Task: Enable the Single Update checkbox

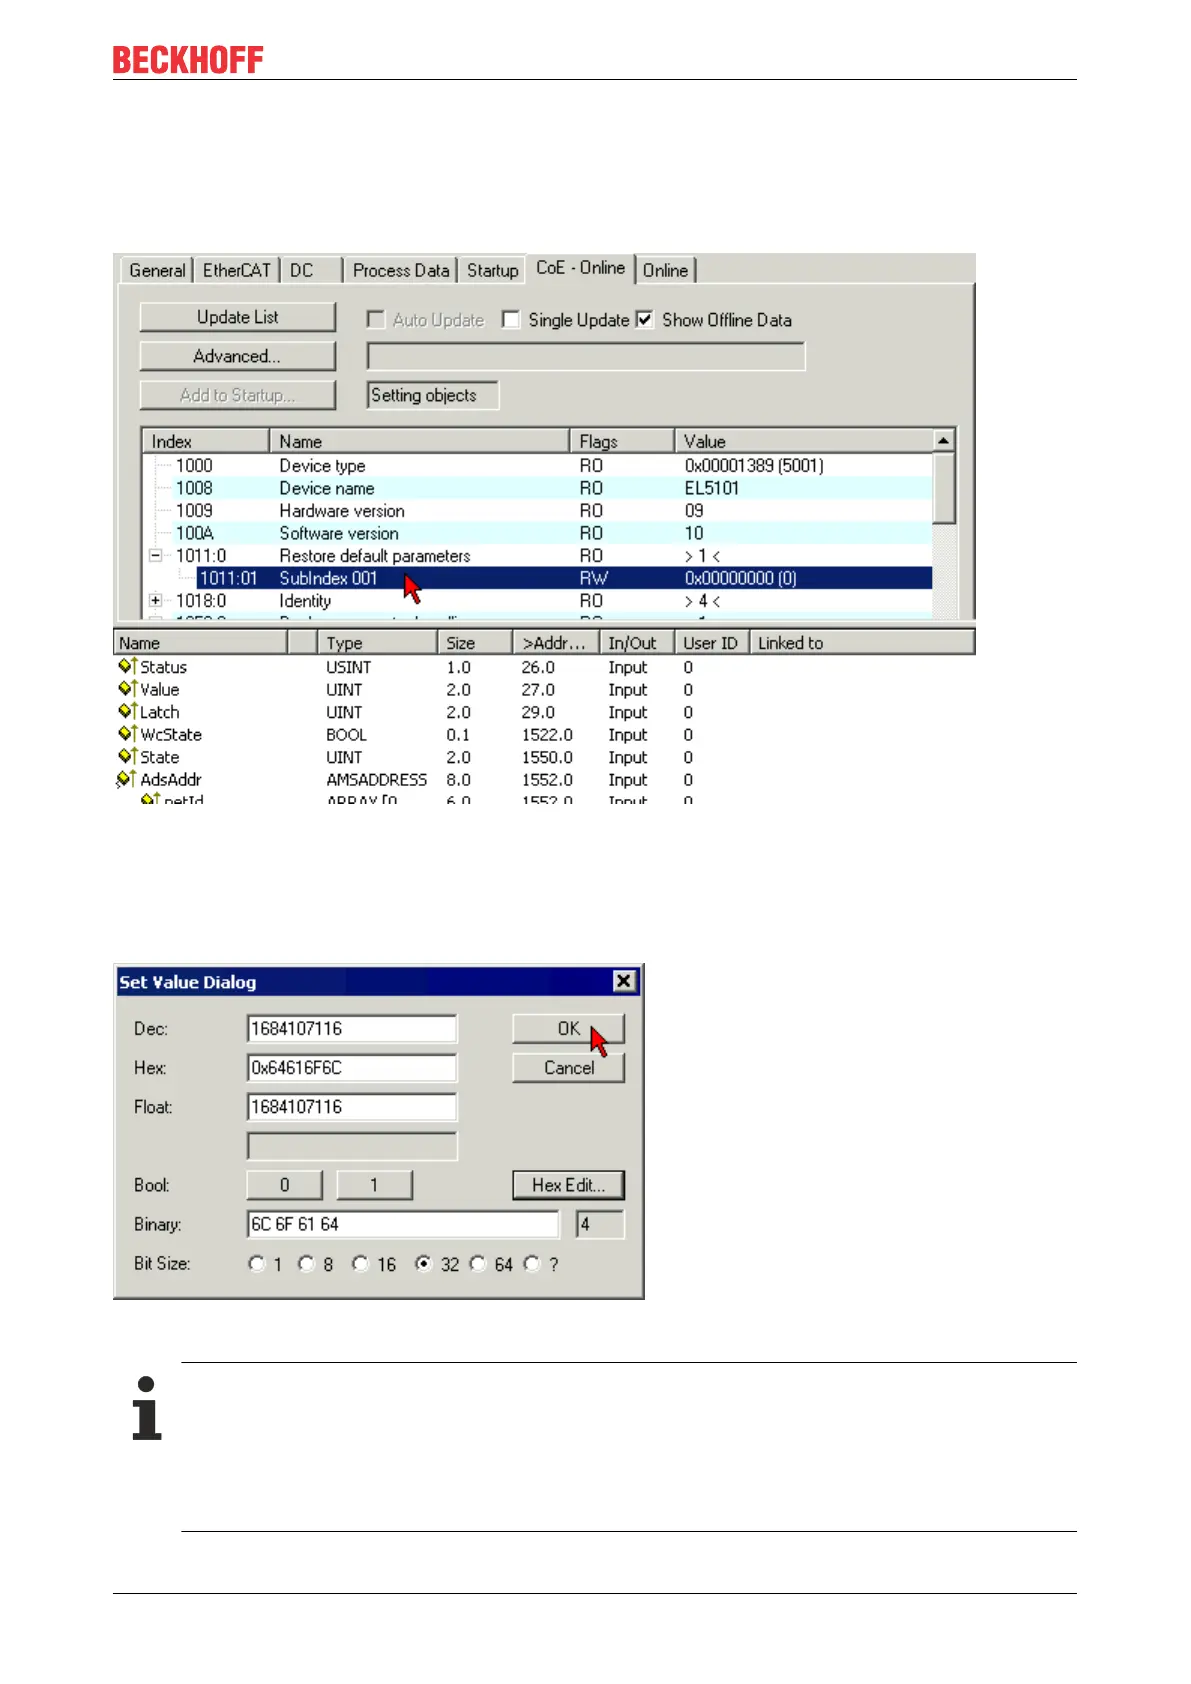Action: [511, 319]
